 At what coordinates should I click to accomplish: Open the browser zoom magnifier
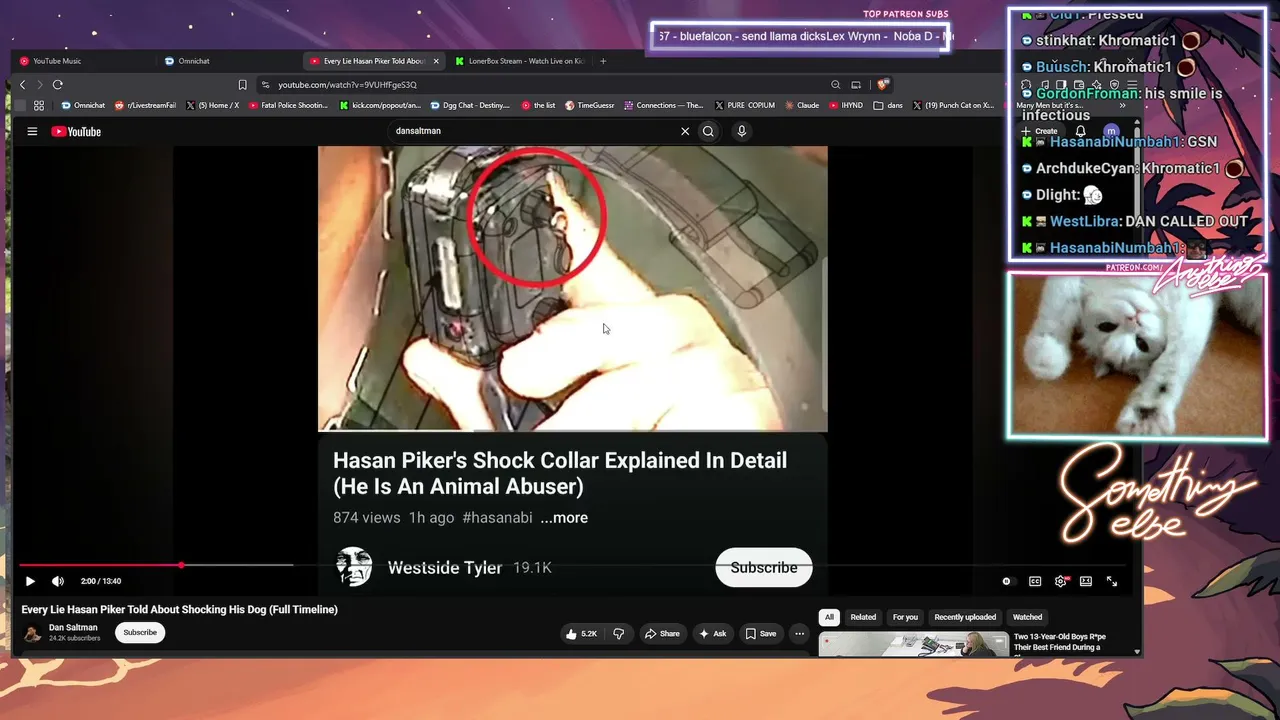pos(836,85)
